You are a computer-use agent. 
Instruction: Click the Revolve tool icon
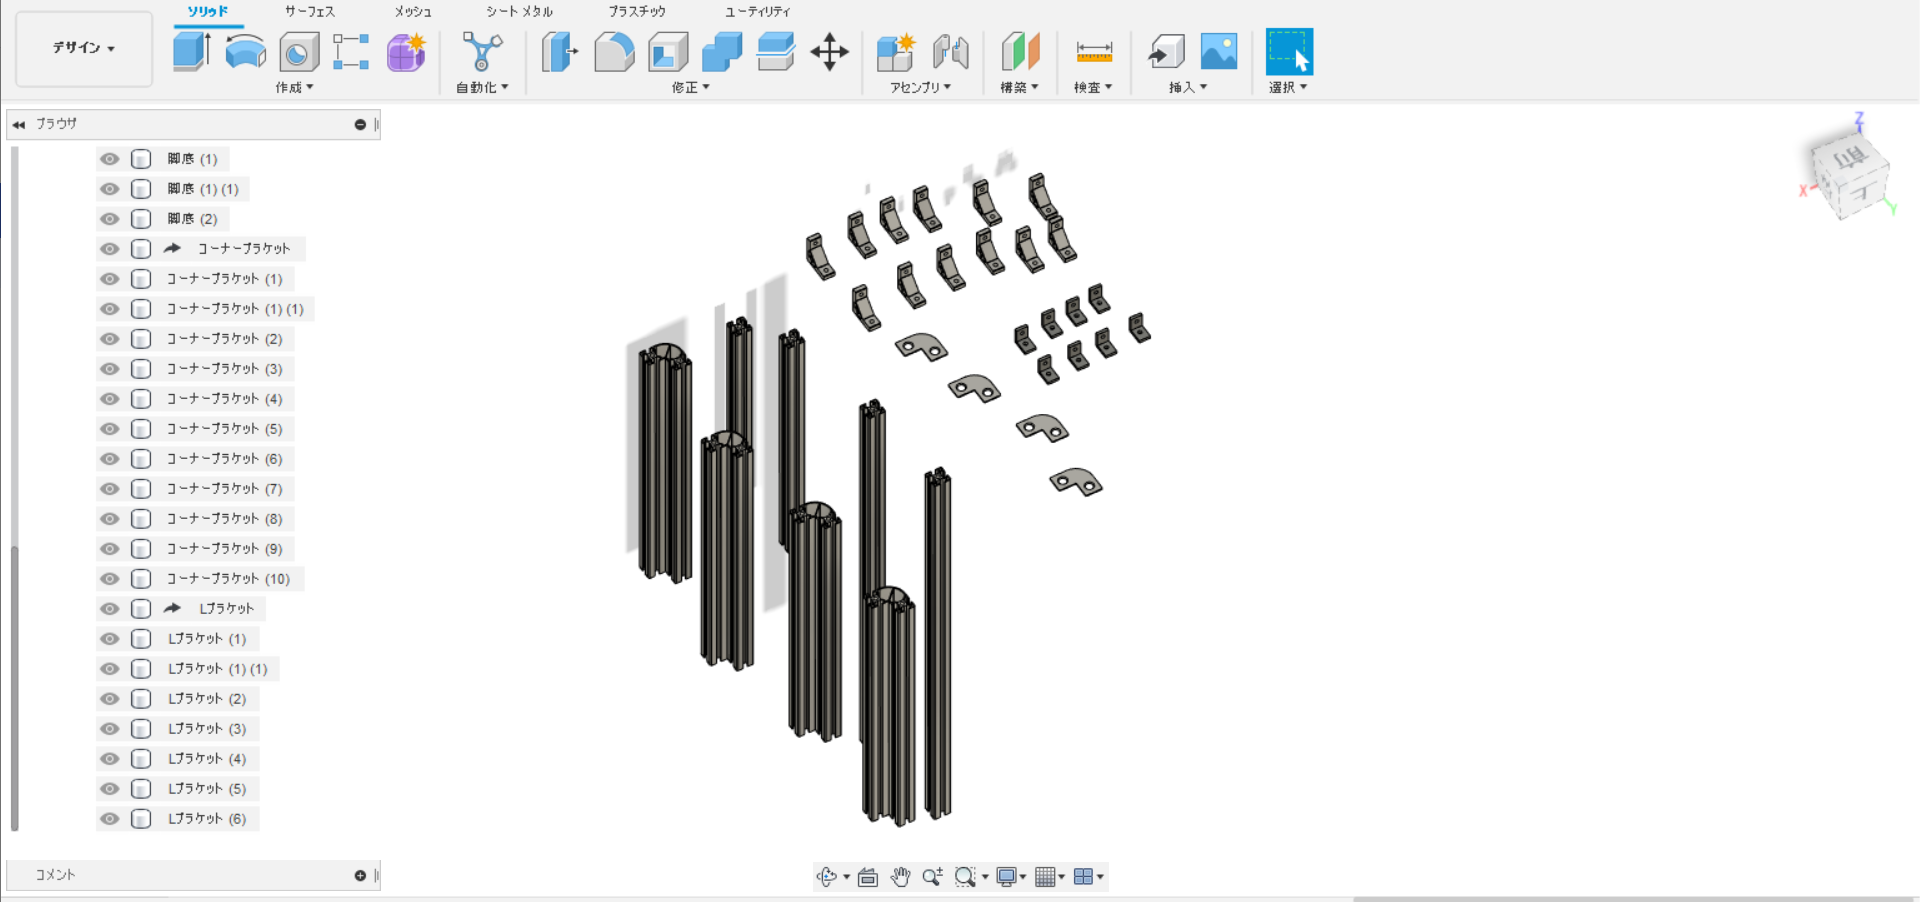pos(245,51)
